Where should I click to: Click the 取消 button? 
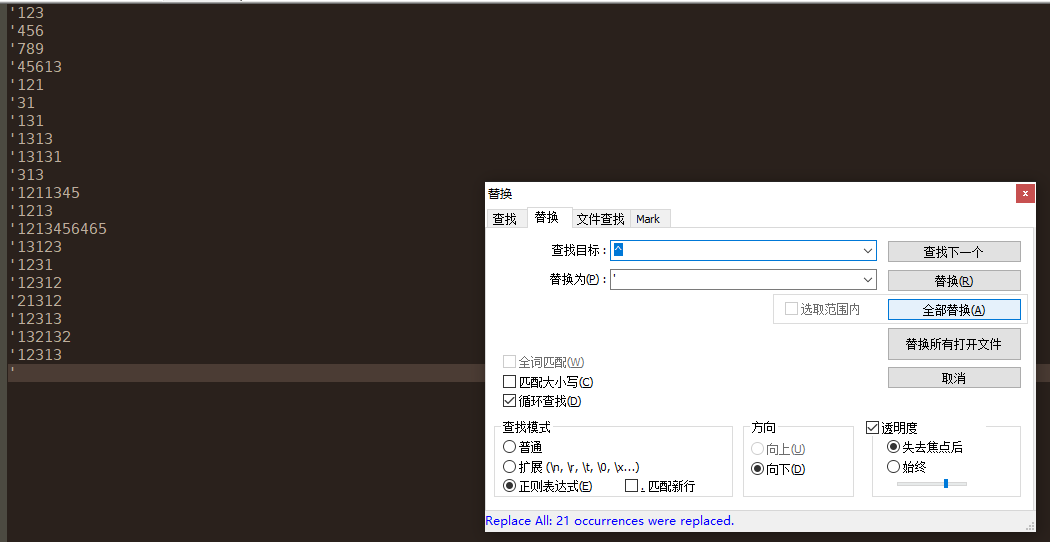tap(954, 378)
